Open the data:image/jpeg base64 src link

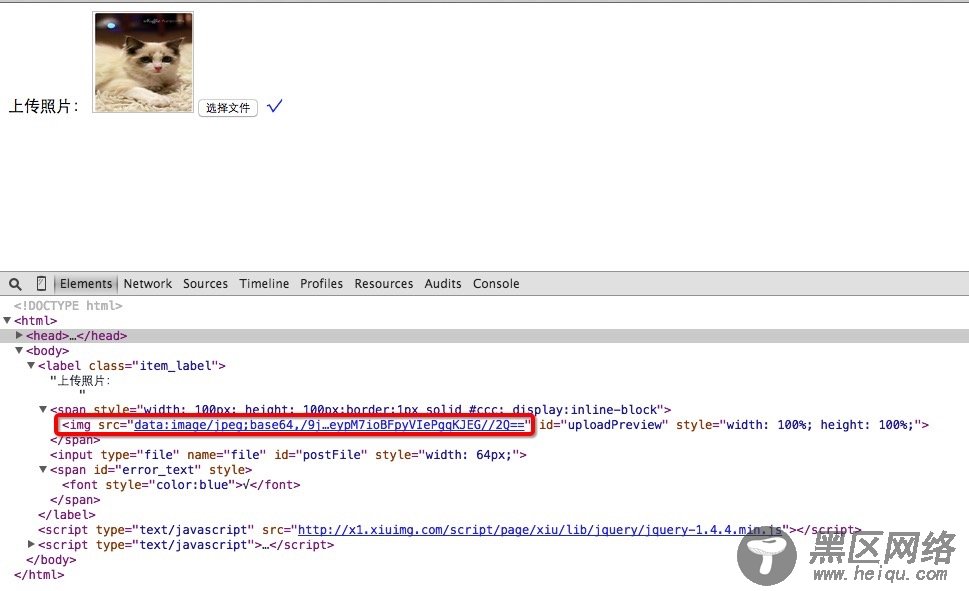click(330, 425)
